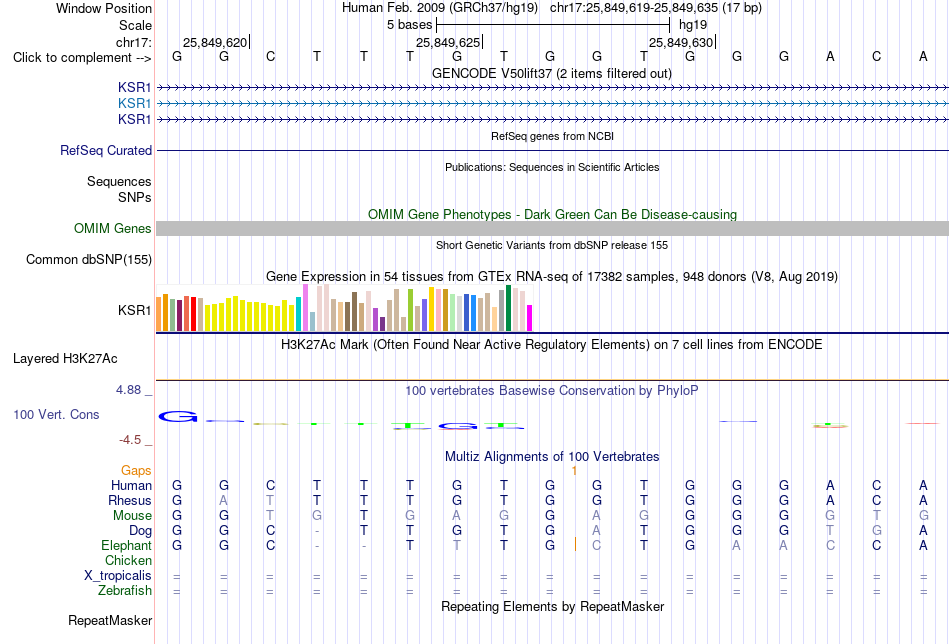Click the Common dbSNP(155) label
This screenshot has width=950, height=644.
pos(89,259)
